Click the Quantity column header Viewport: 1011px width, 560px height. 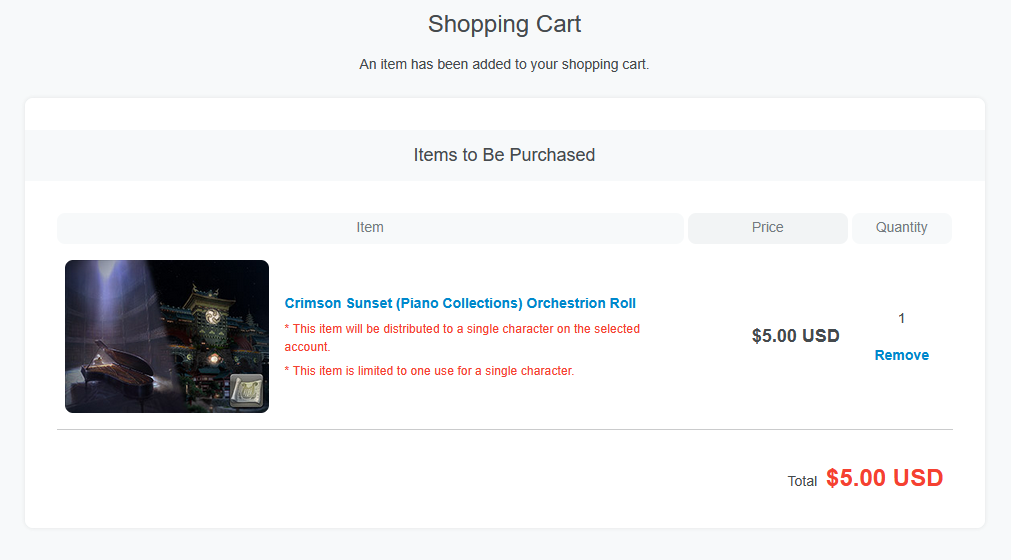[901, 228]
